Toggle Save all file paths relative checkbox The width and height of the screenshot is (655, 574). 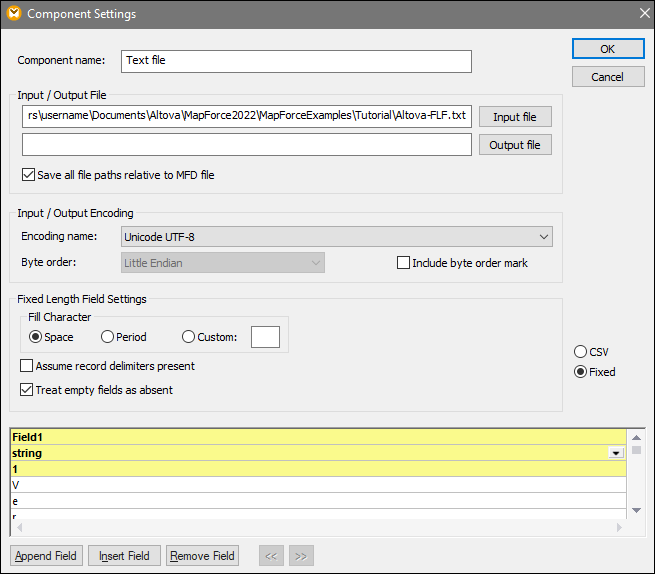28,175
